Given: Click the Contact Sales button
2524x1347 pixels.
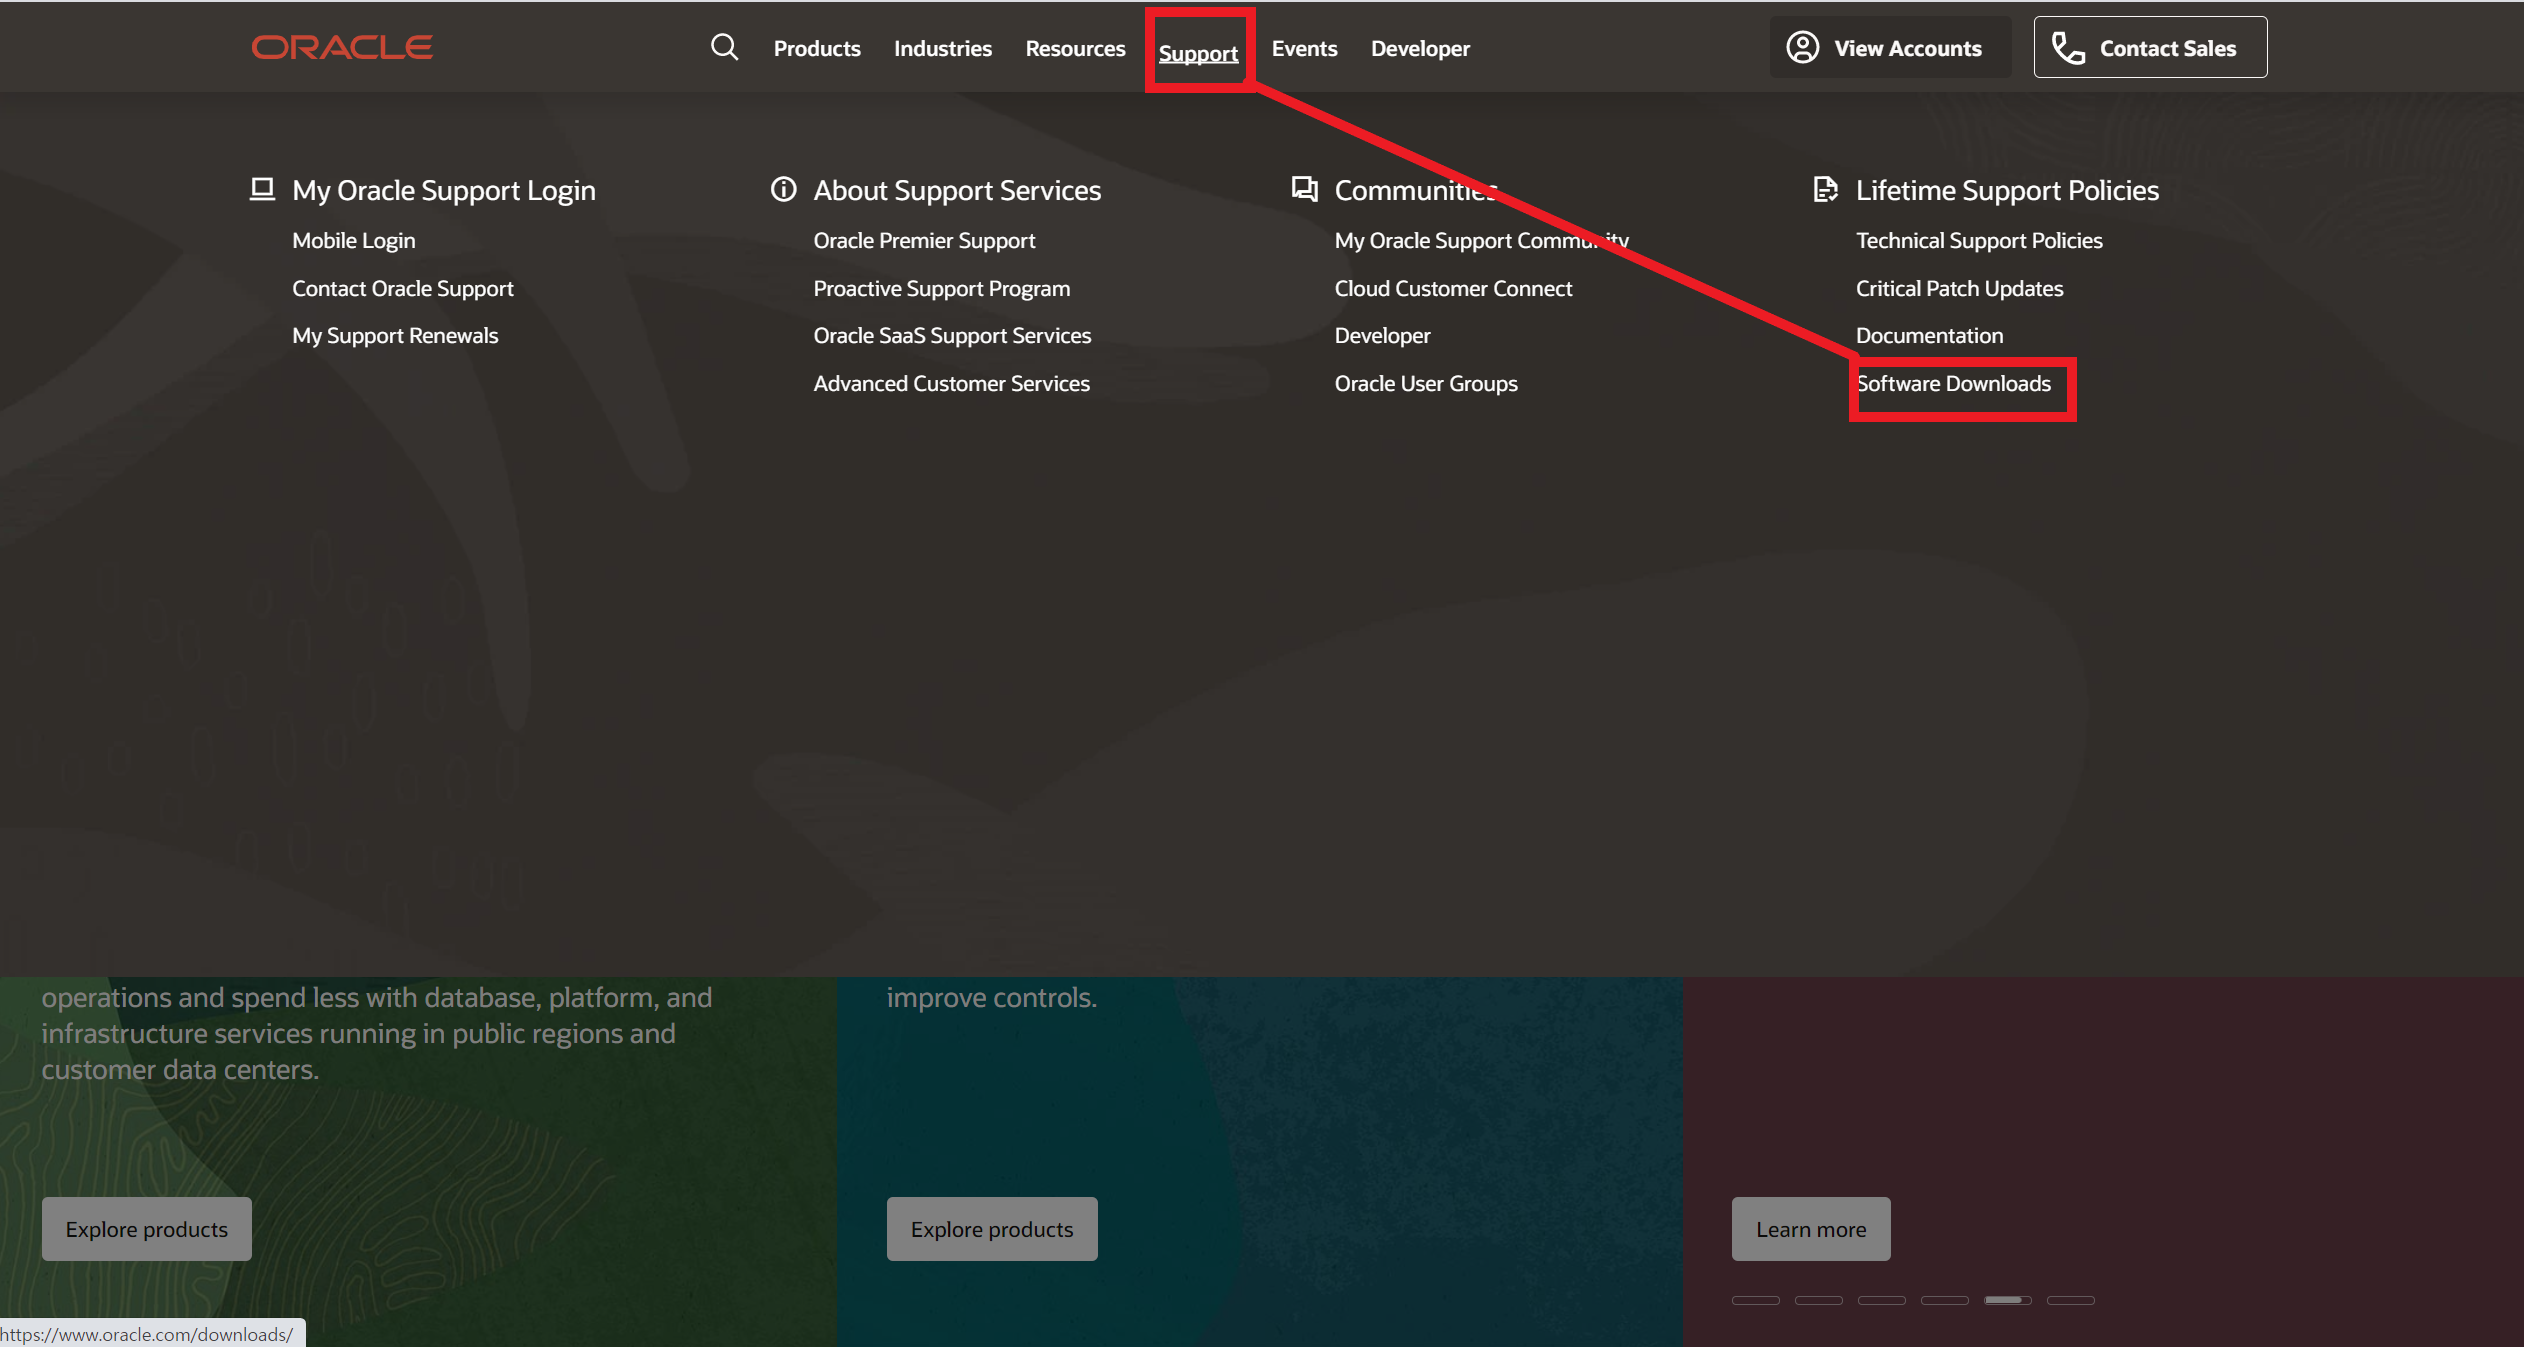Looking at the screenshot, I should coord(2150,47).
